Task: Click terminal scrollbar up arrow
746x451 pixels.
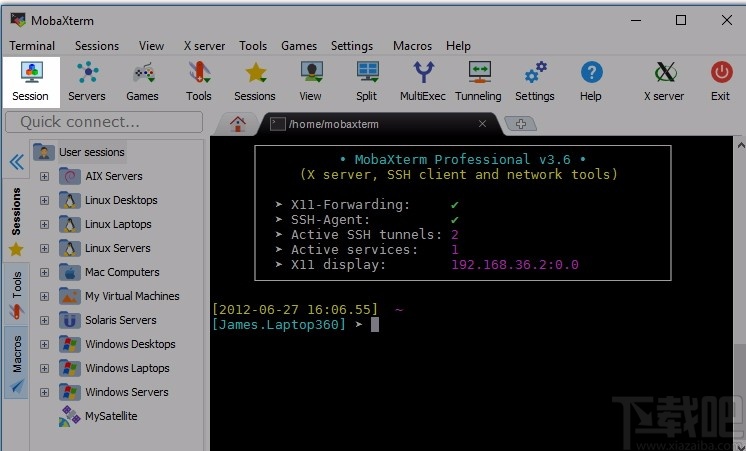Action: (x=740, y=145)
